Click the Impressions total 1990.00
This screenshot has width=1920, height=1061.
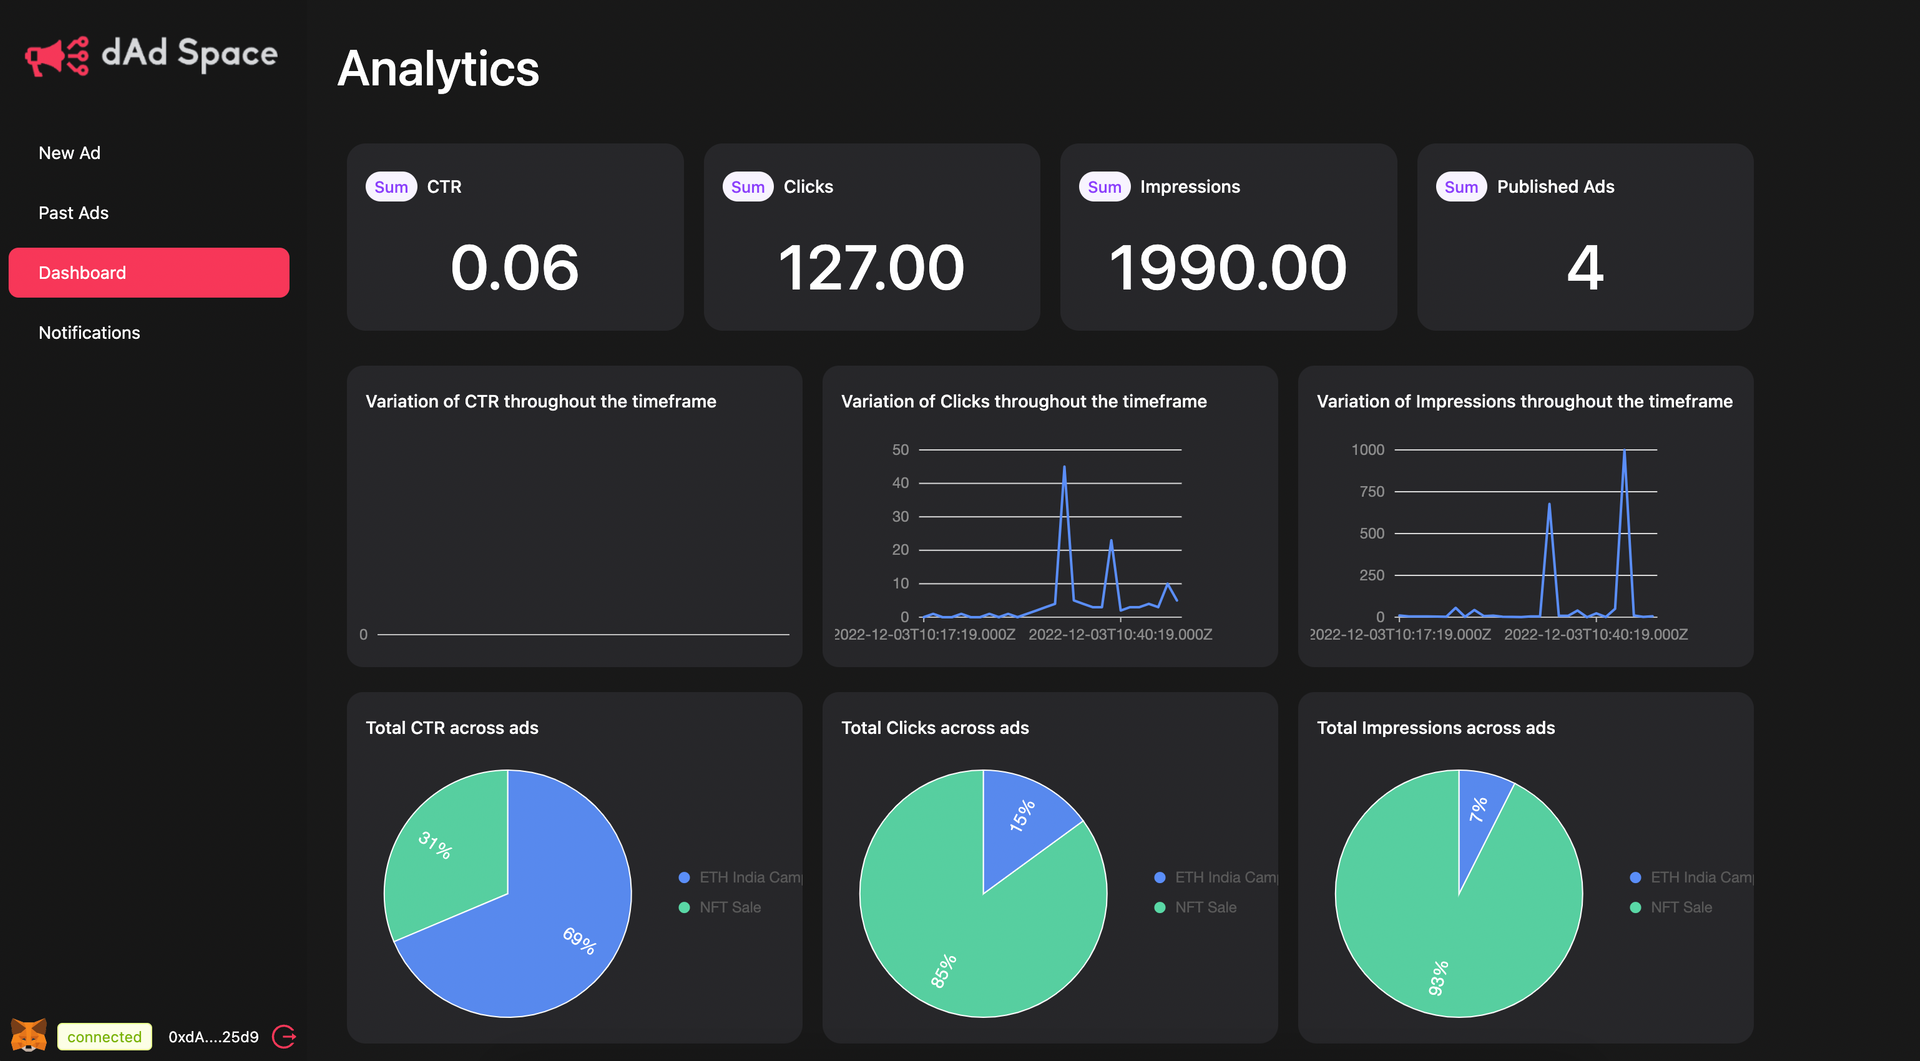pyautogui.click(x=1228, y=268)
